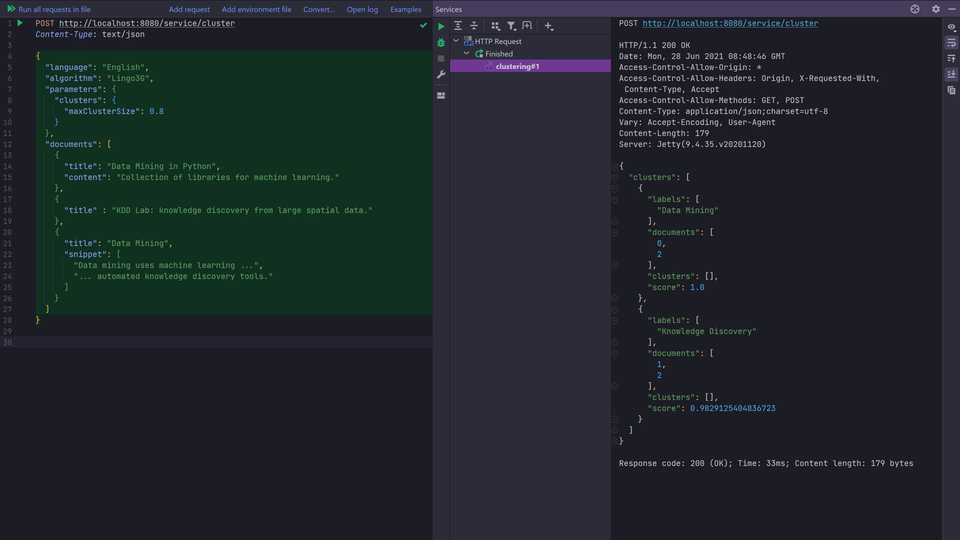Click "Lingo3G" algorithm value in editor

[128, 78]
